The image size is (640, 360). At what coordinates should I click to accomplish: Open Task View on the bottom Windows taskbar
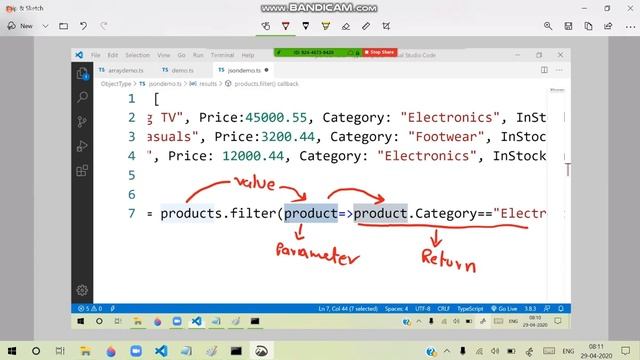(x=60, y=351)
